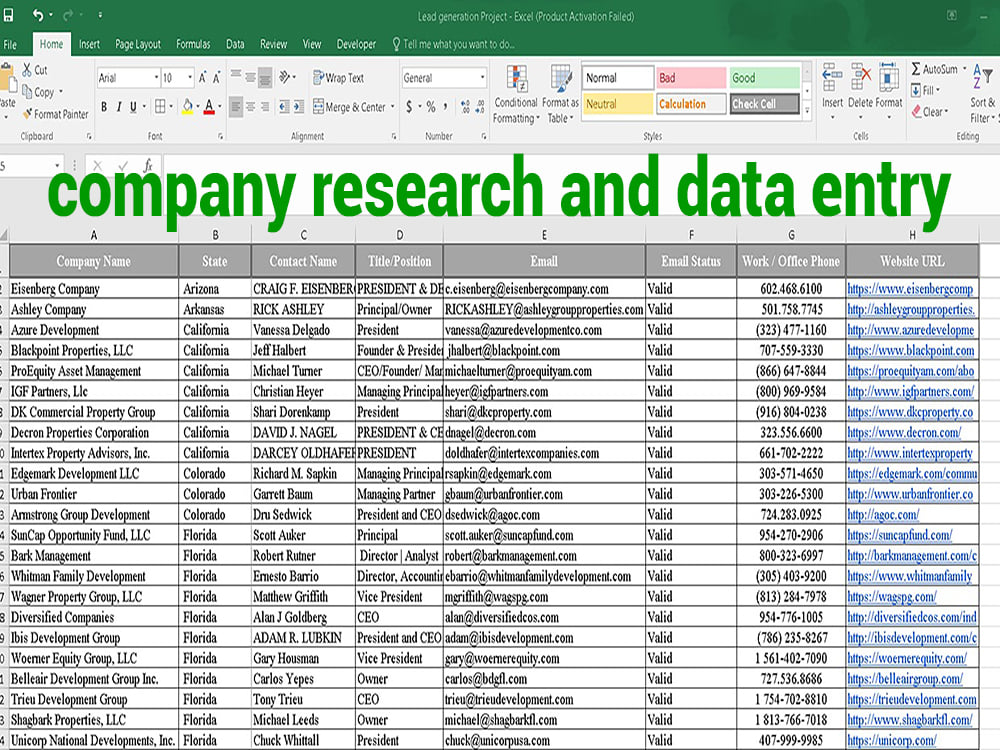Apply red Font Color A
1000x750 pixels.
[x=209, y=107]
